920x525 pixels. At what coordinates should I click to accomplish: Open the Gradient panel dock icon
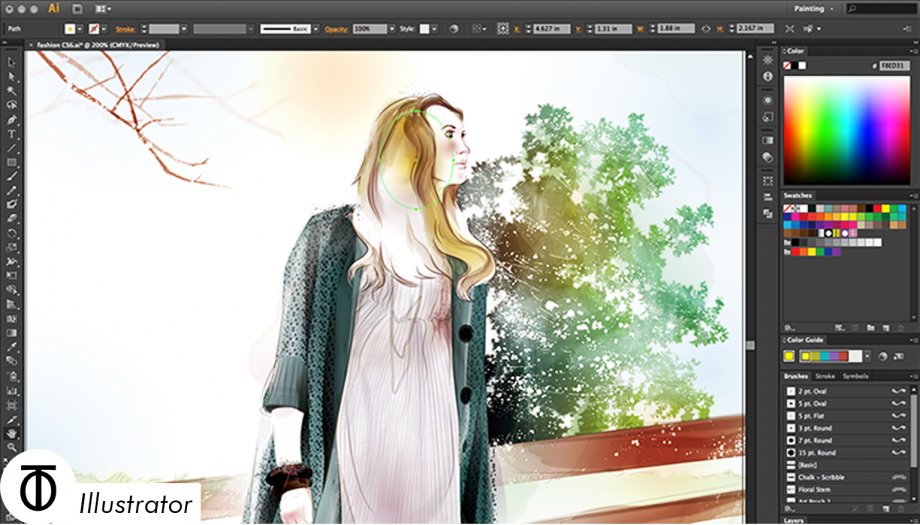[x=767, y=140]
